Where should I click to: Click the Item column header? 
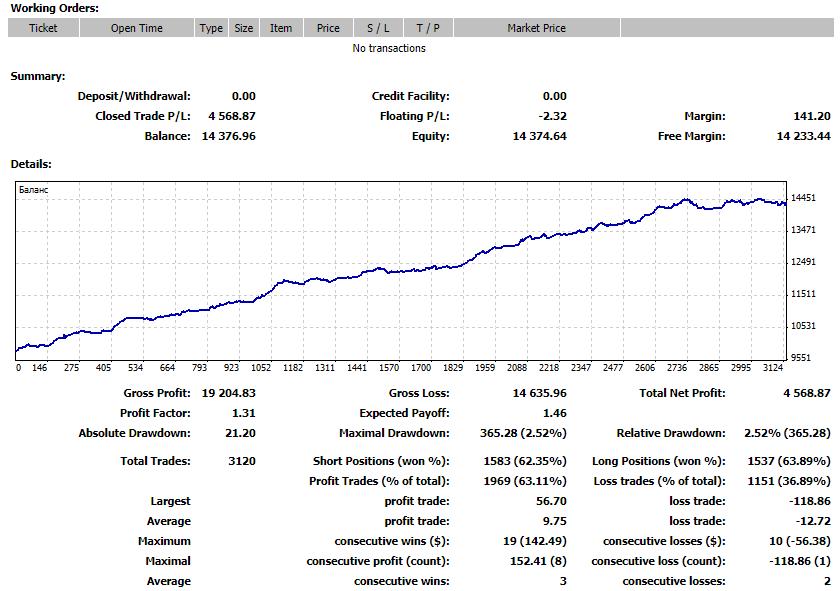coord(281,28)
